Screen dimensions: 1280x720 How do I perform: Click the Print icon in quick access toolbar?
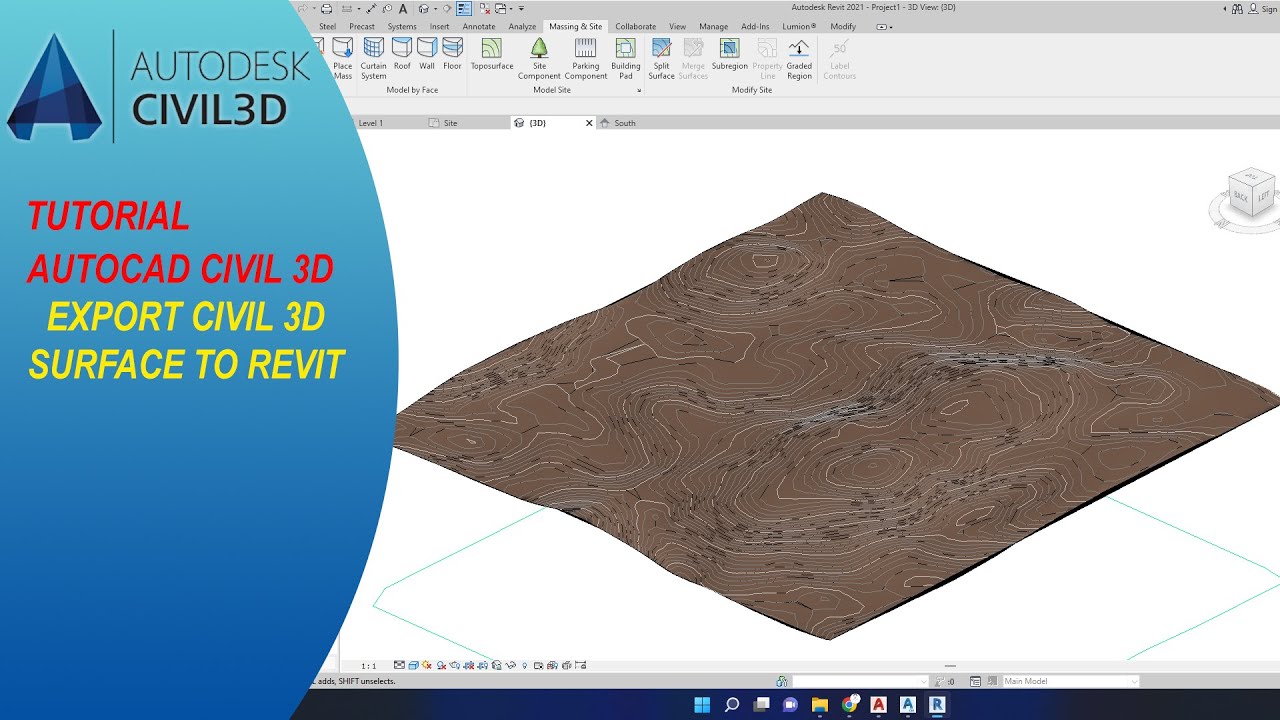(x=327, y=8)
